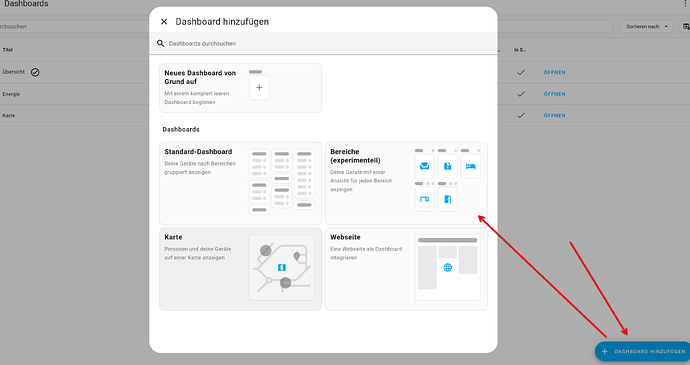
Task: Close the Dashboard hinzufügen dialog
Action: coord(164,22)
